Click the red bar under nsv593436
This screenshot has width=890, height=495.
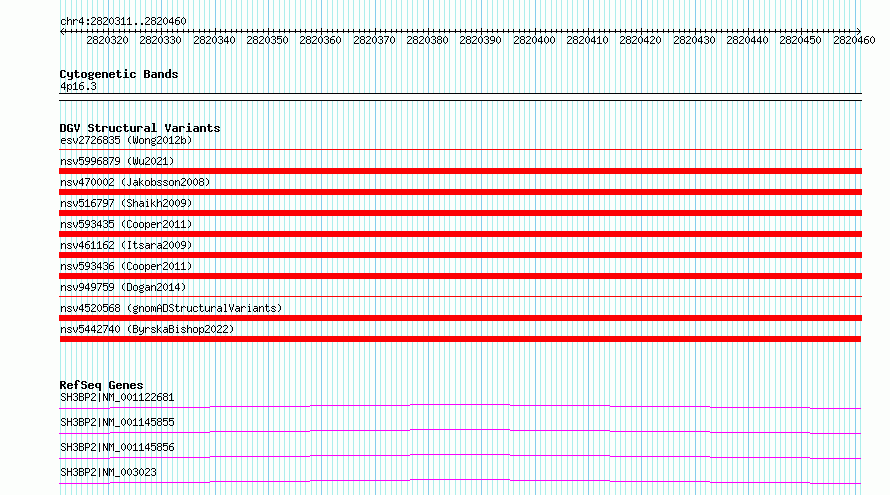460,276
